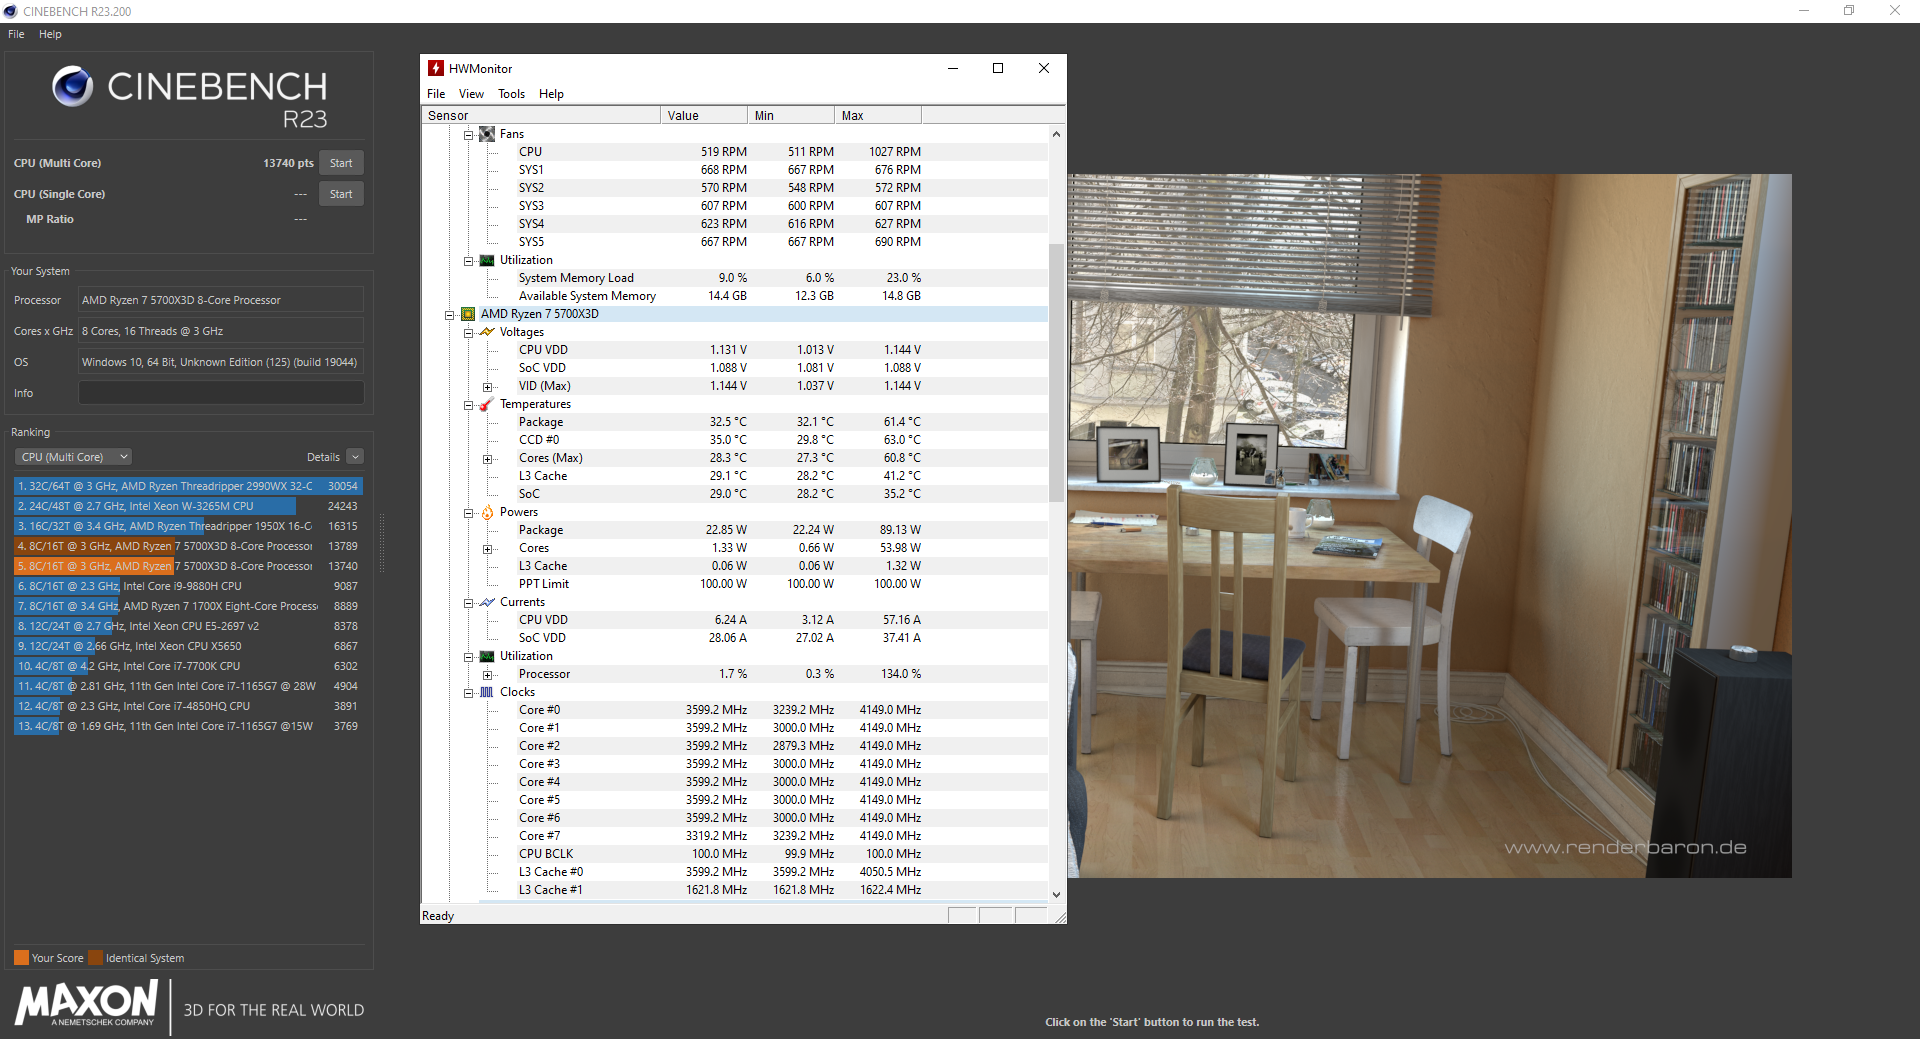Click the Fans category icon
1920x1039 pixels.
point(487,134)
